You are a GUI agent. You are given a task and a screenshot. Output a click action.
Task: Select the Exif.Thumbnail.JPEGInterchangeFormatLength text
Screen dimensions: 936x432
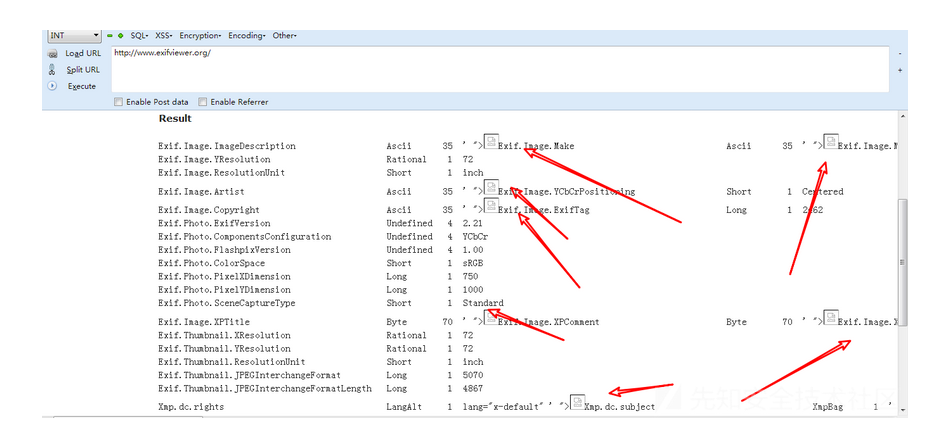tap(265, 388)
